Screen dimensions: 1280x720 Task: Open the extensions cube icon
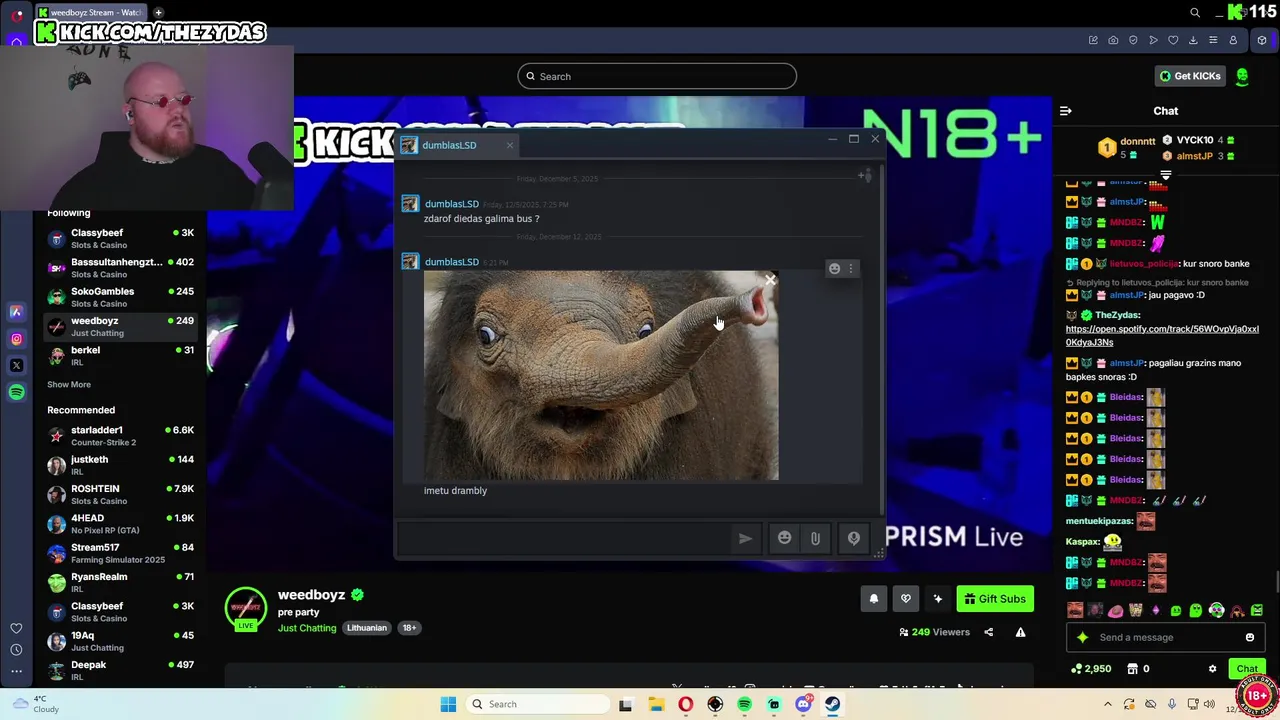point(1262,40)
